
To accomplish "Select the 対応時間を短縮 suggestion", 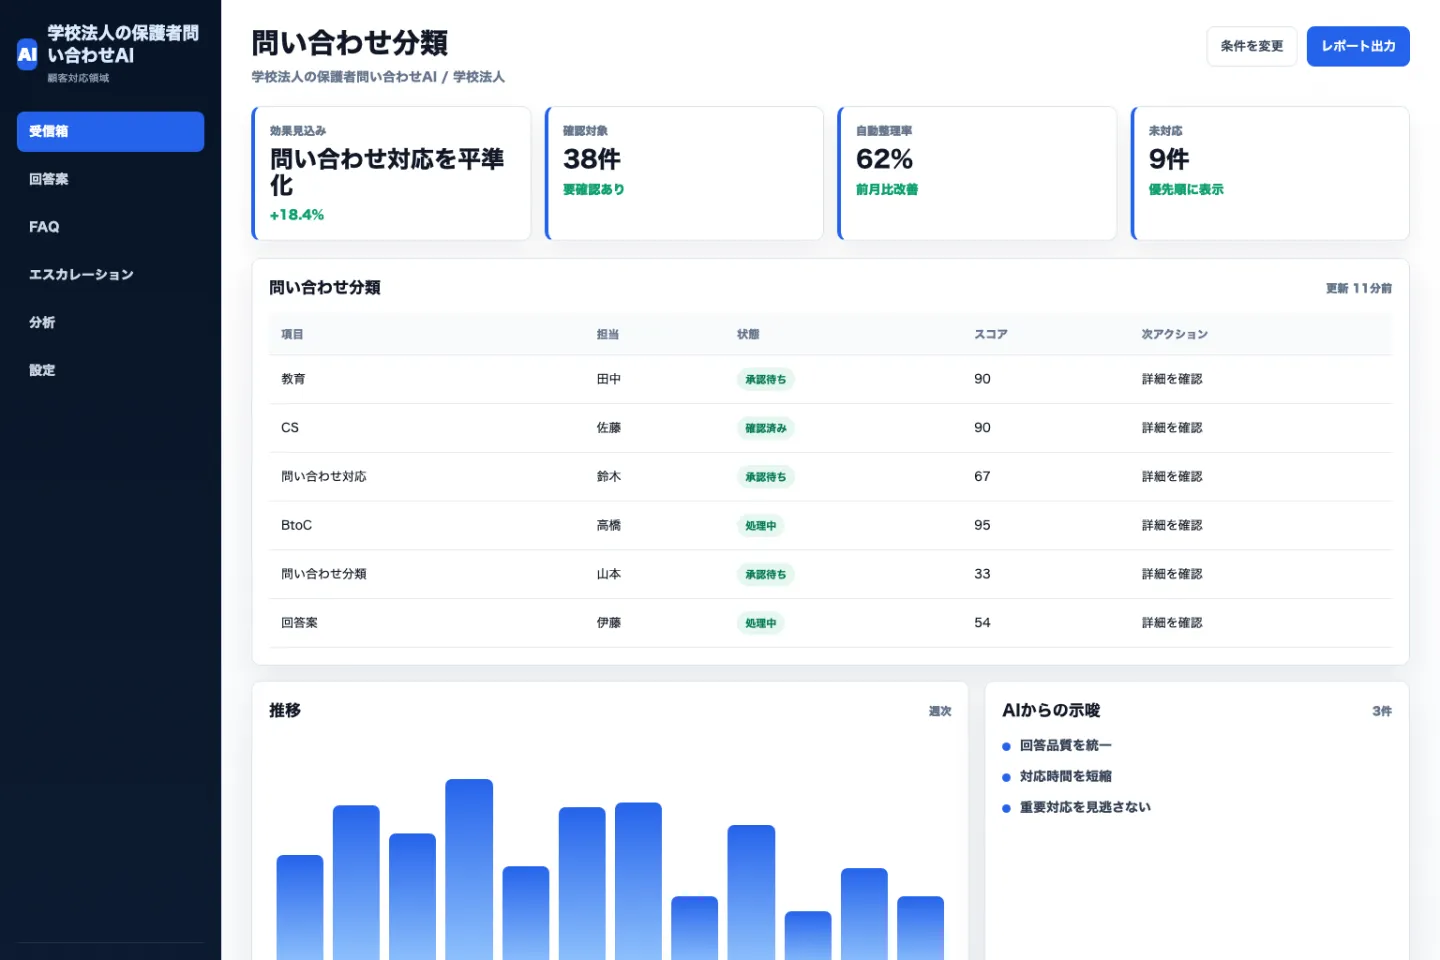I will (1065, 776).
